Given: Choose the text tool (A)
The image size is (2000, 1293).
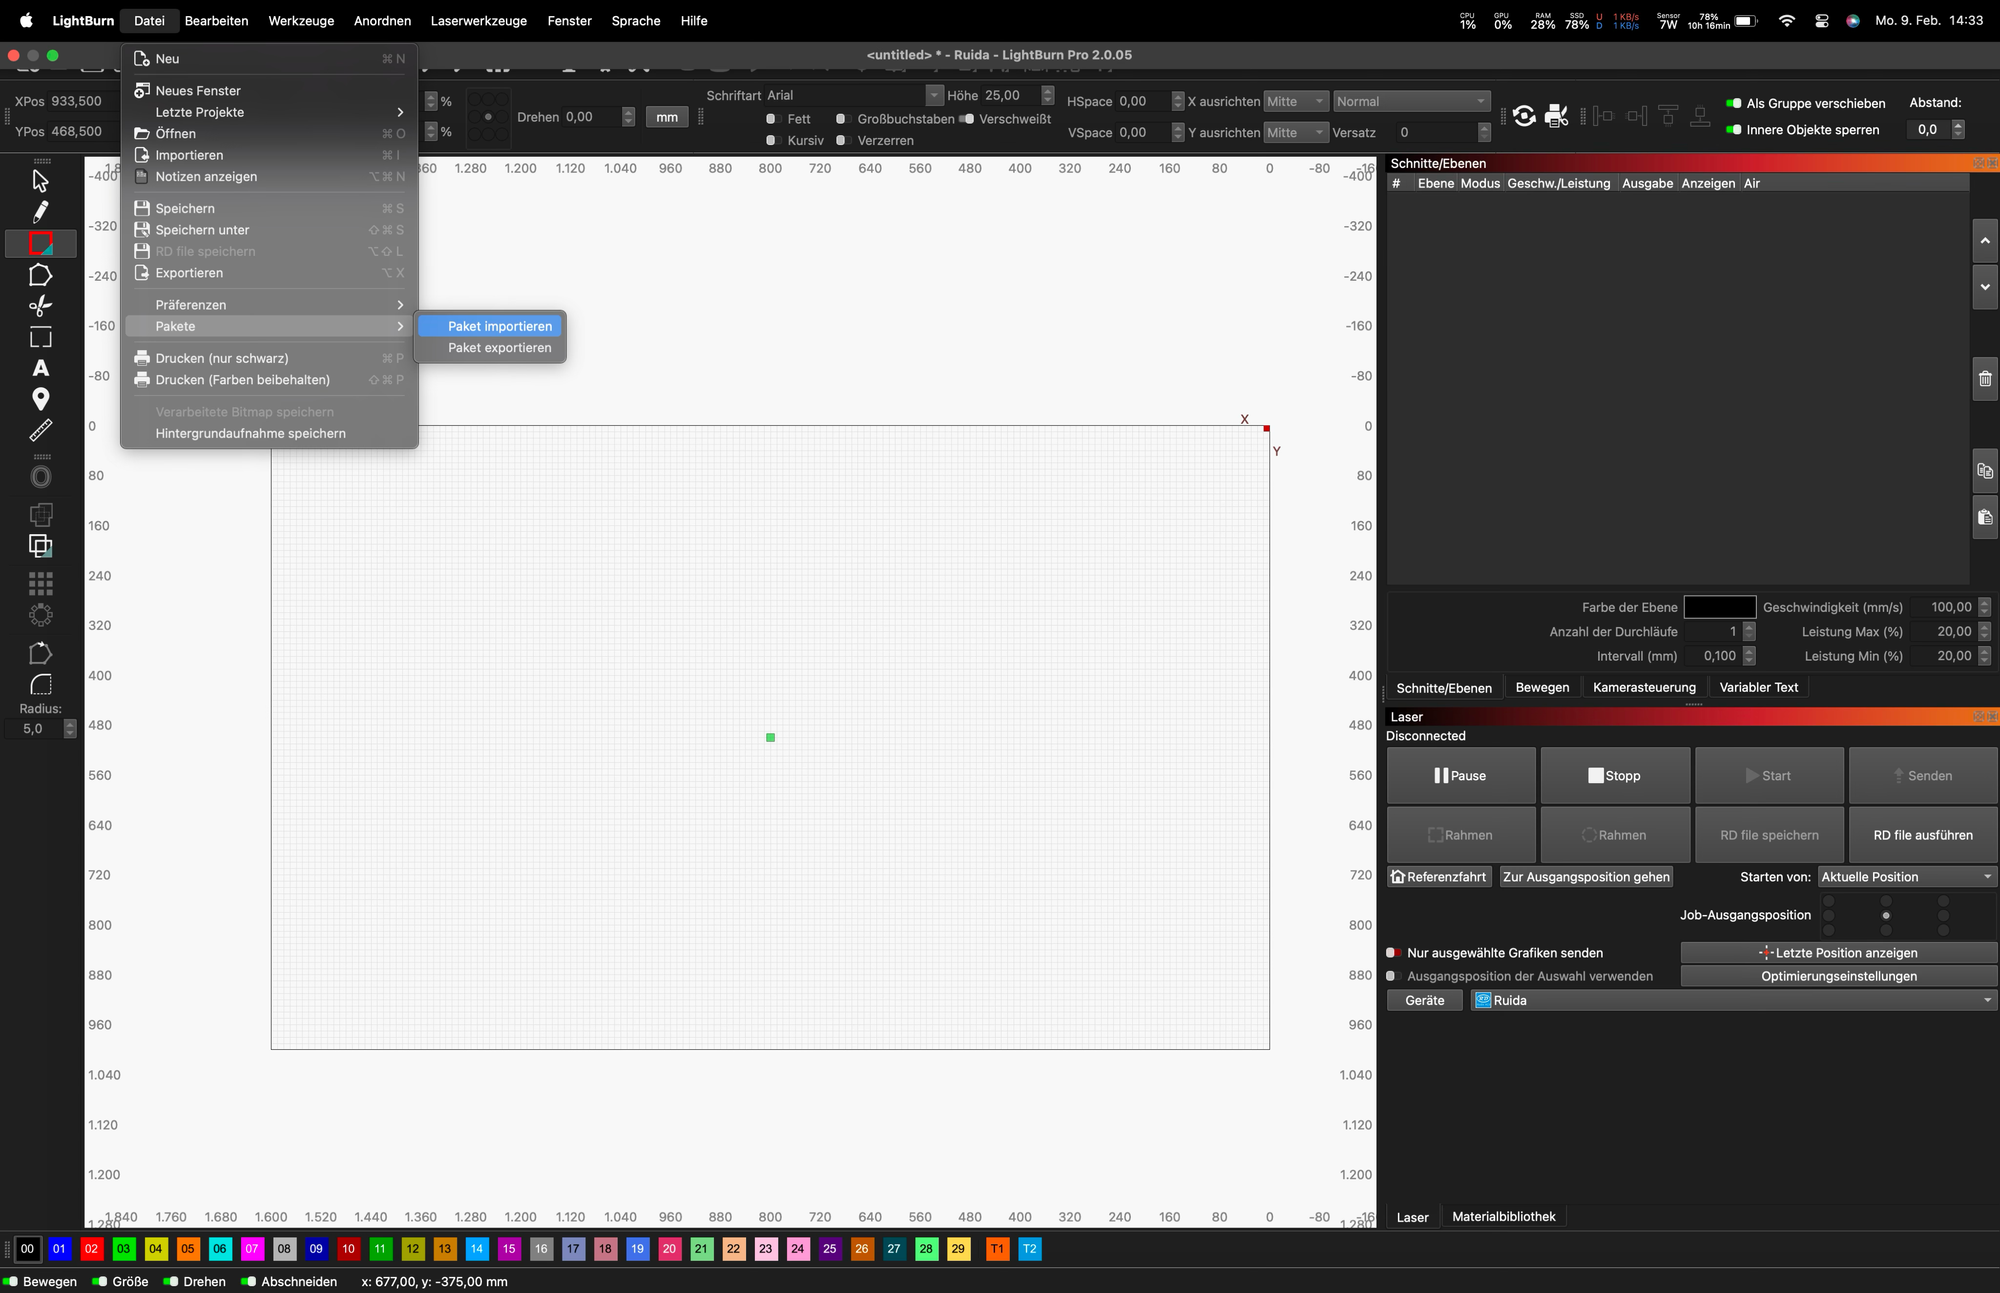Looking at the screenshot, I should [x=40, y=368].
